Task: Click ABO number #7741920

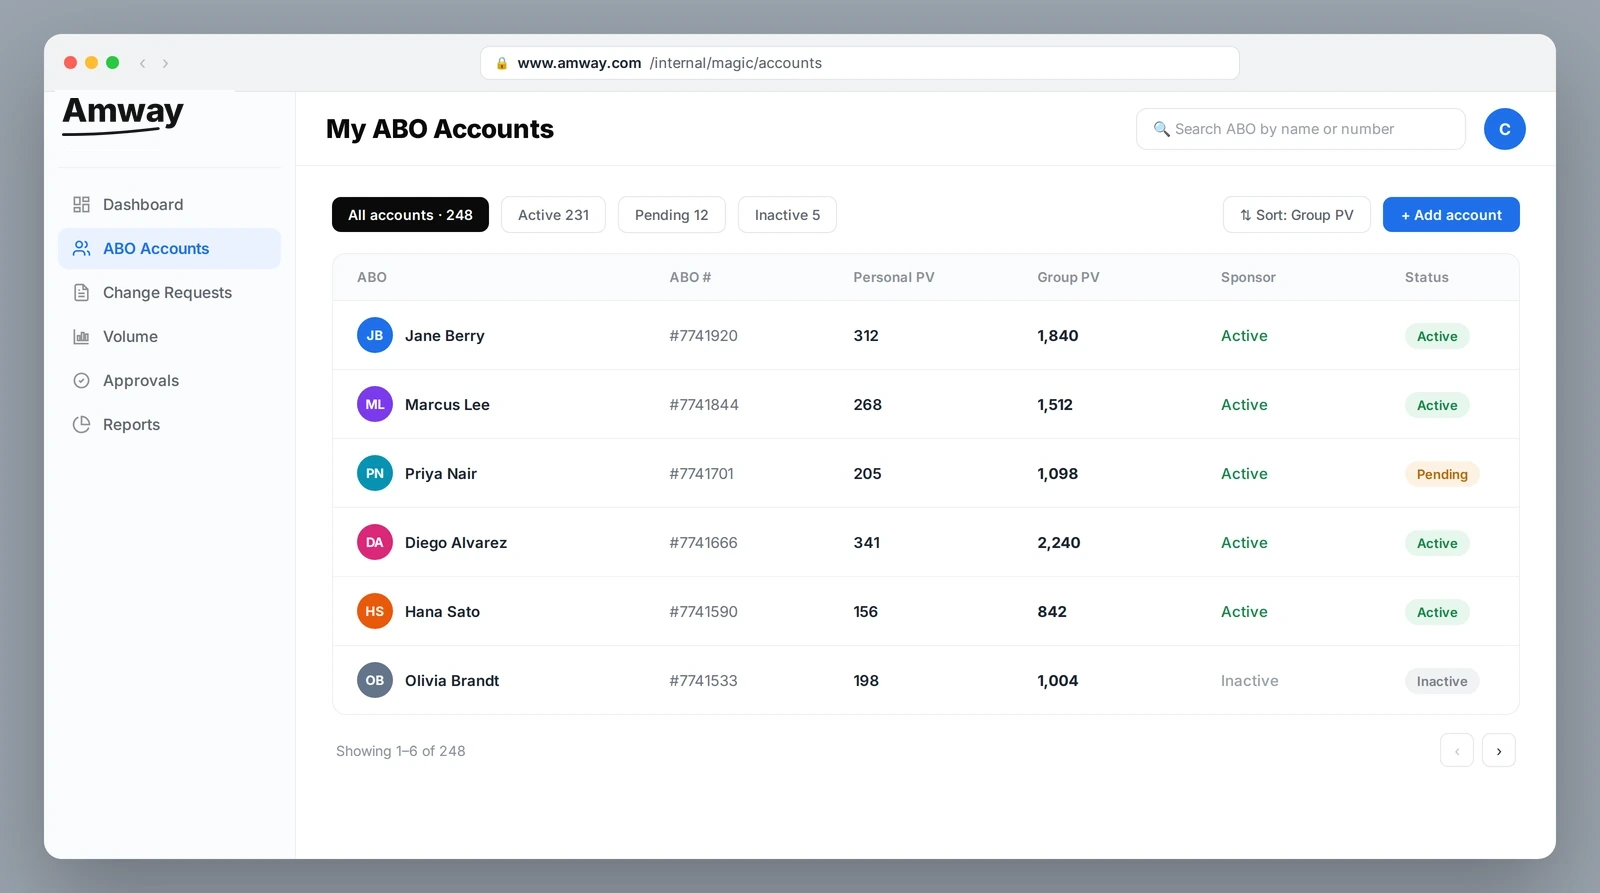Action: click(704, 336)
